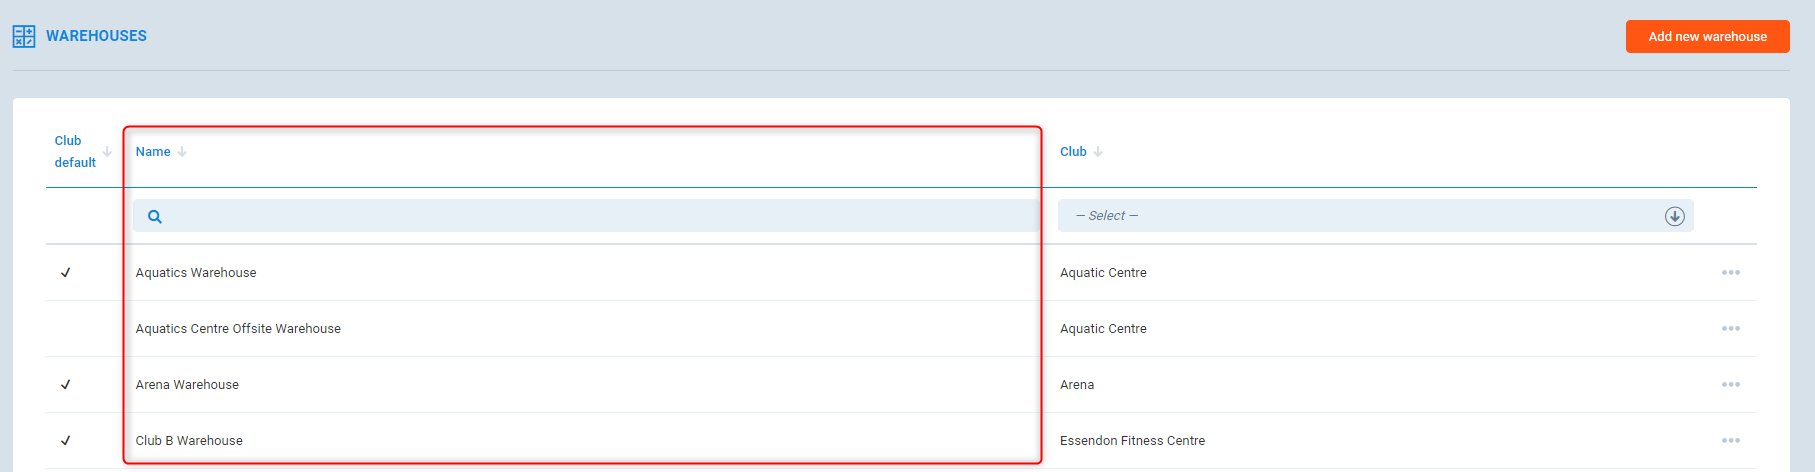Screen dimensions: 1815x472
Task: Open the three-dot menu for Aquatics Warehouse
Action: [x=1730, y=273]
